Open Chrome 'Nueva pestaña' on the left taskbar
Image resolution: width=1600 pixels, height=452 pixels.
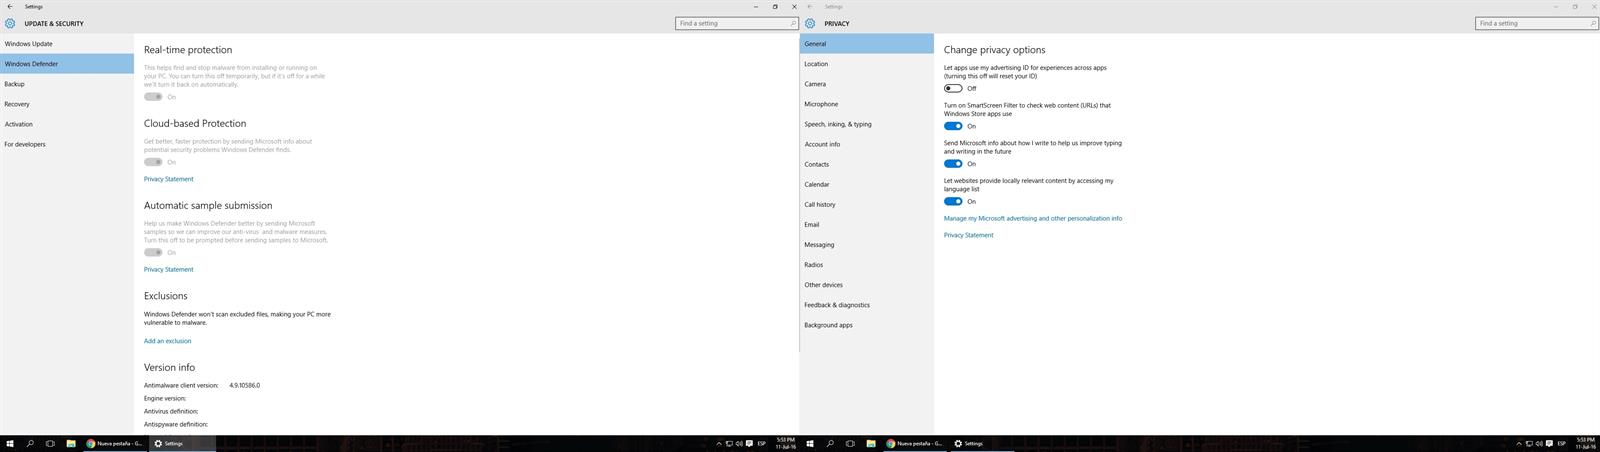[115, 443]
